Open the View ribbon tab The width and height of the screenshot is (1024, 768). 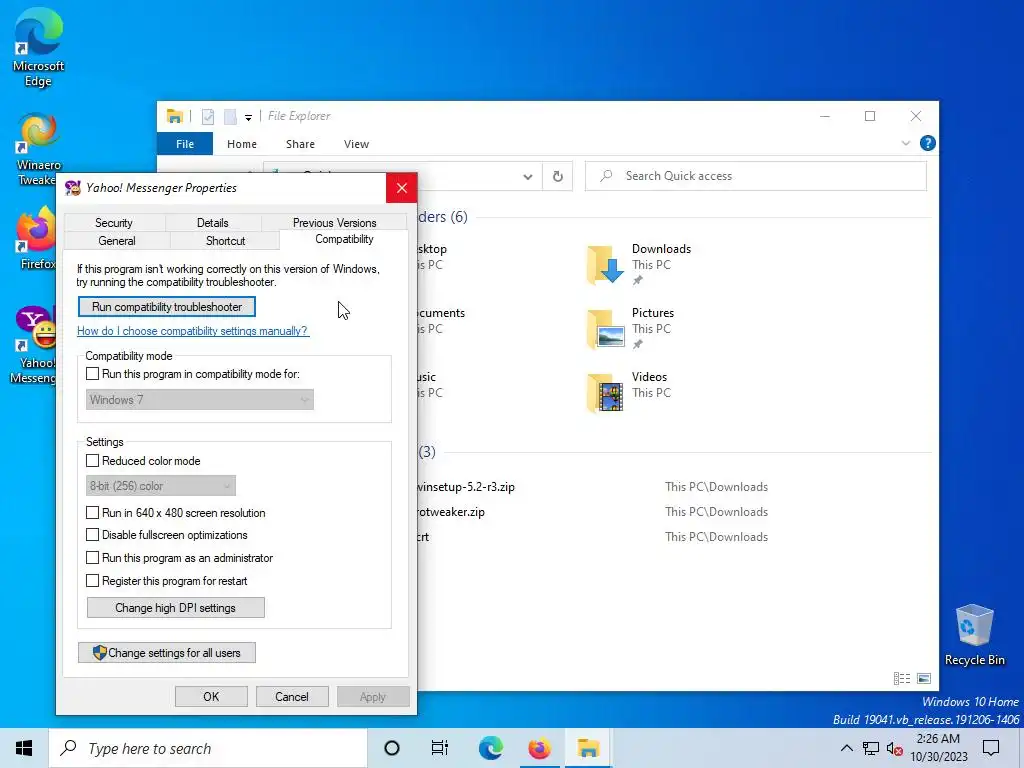pyautogui.click(x=357, y=144)
